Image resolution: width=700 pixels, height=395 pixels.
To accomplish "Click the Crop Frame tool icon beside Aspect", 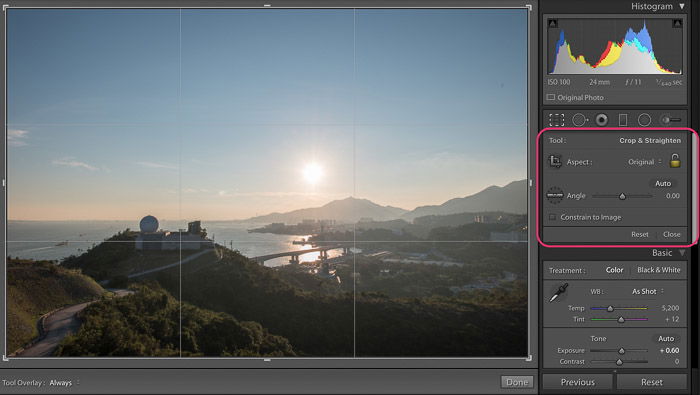I will 555,162.
